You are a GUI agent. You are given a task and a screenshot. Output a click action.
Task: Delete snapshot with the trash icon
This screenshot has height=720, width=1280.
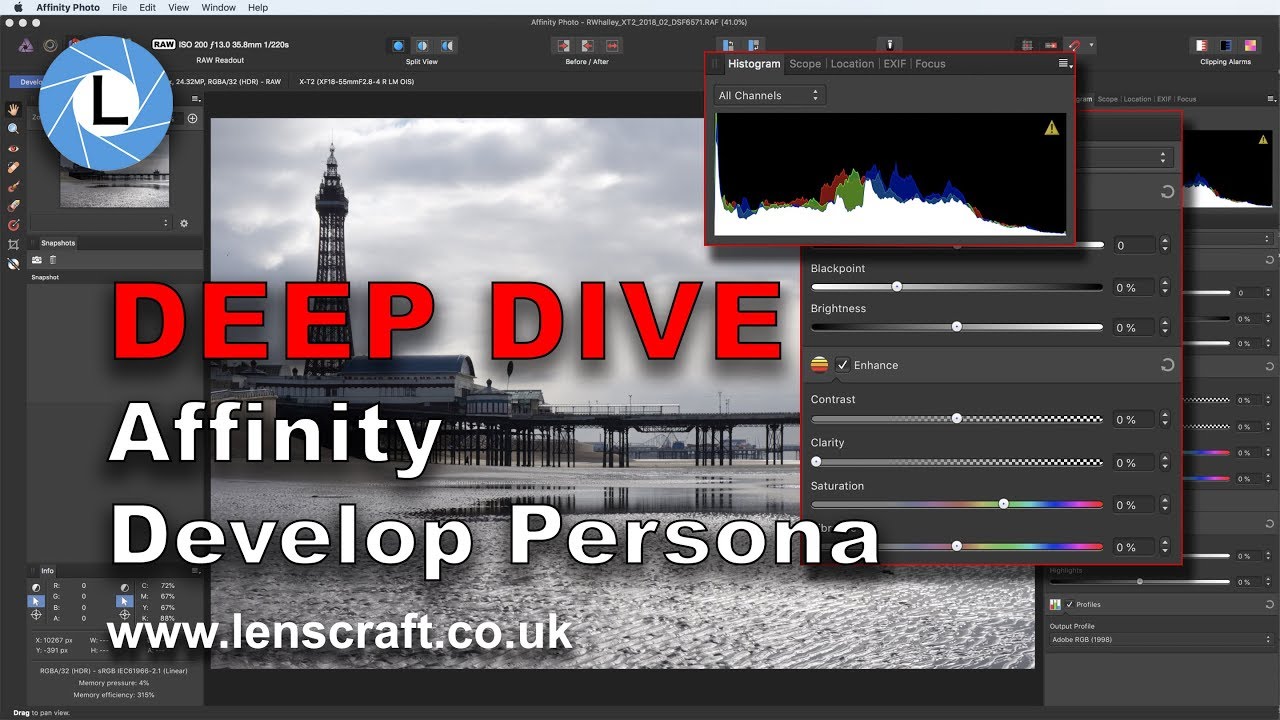[x=53, y=259]
